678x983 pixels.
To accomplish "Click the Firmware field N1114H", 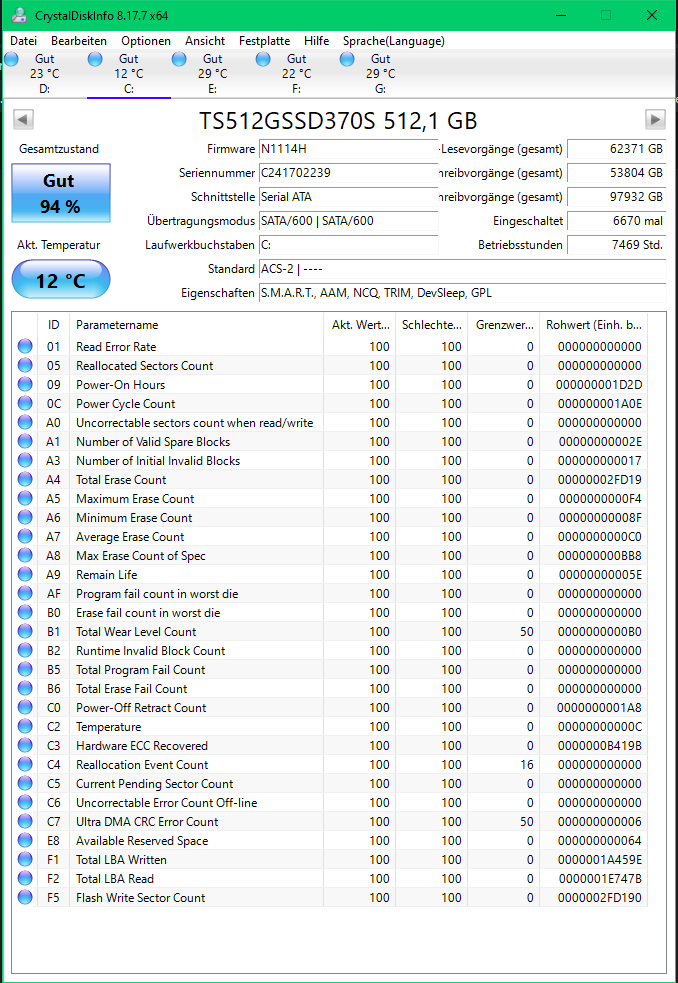I will tap(348, 149).
